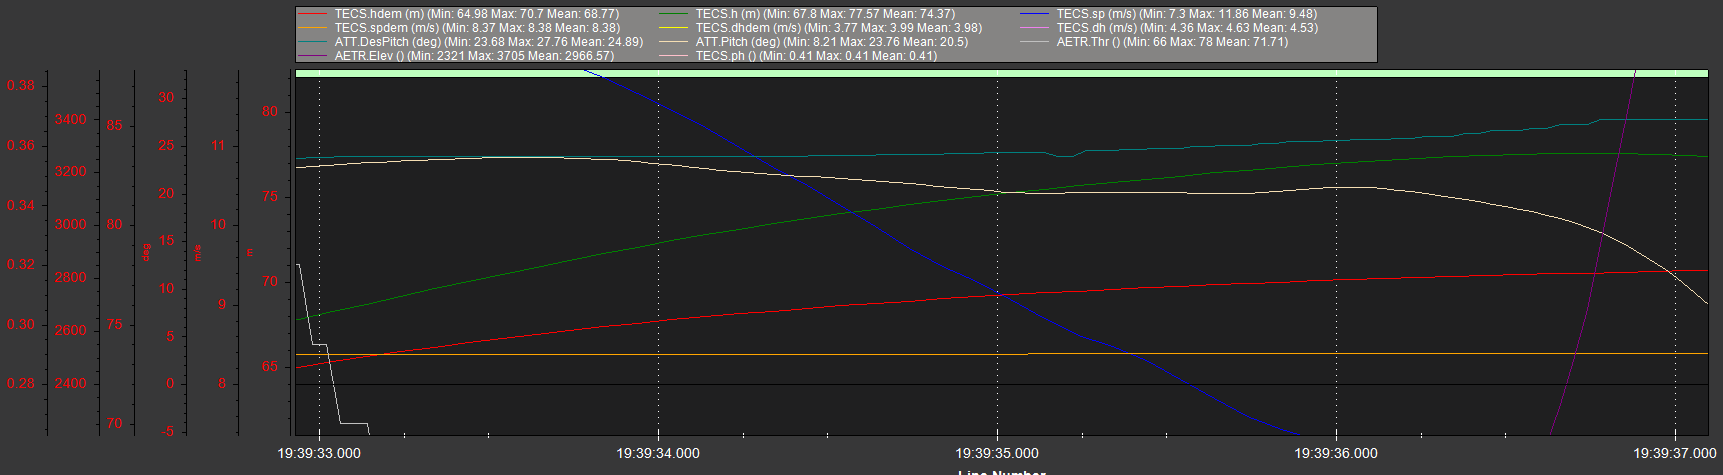Click the 19:39:36.000 time axis label
The height and width of the screenshot is (475, 1723).
[1336, 453]
